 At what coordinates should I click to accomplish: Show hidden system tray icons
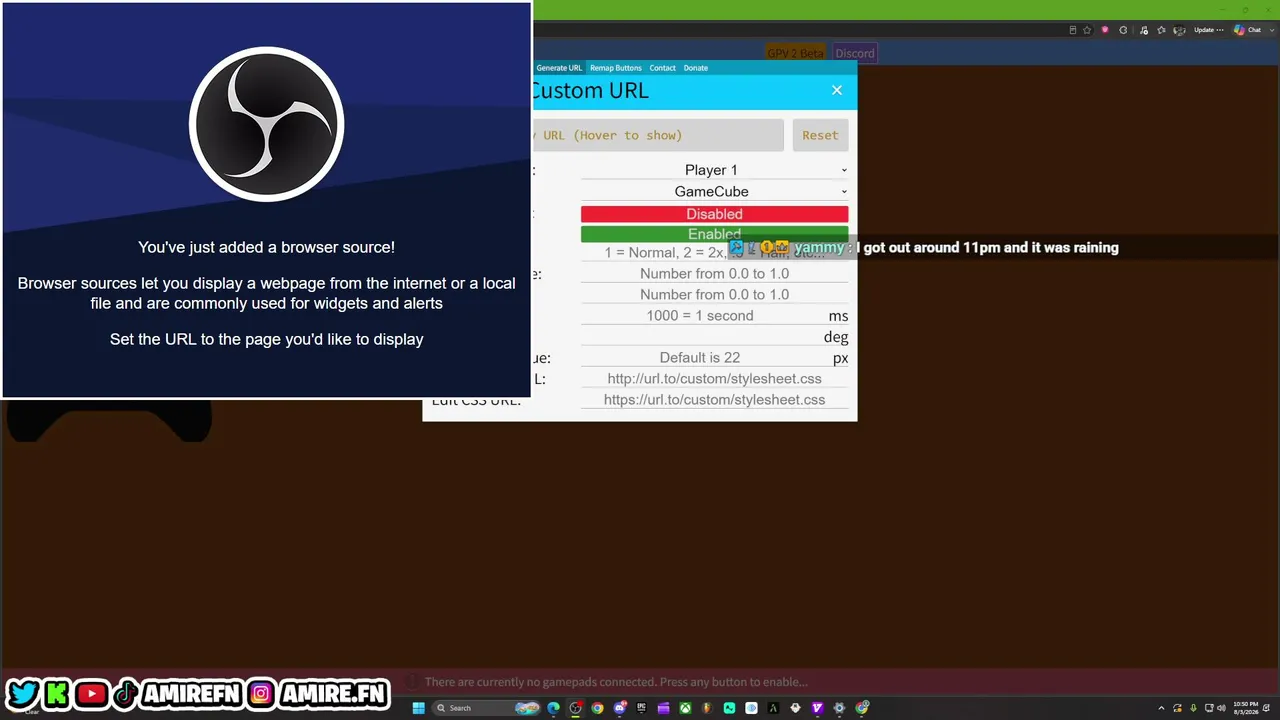(x=1161, y=708)
